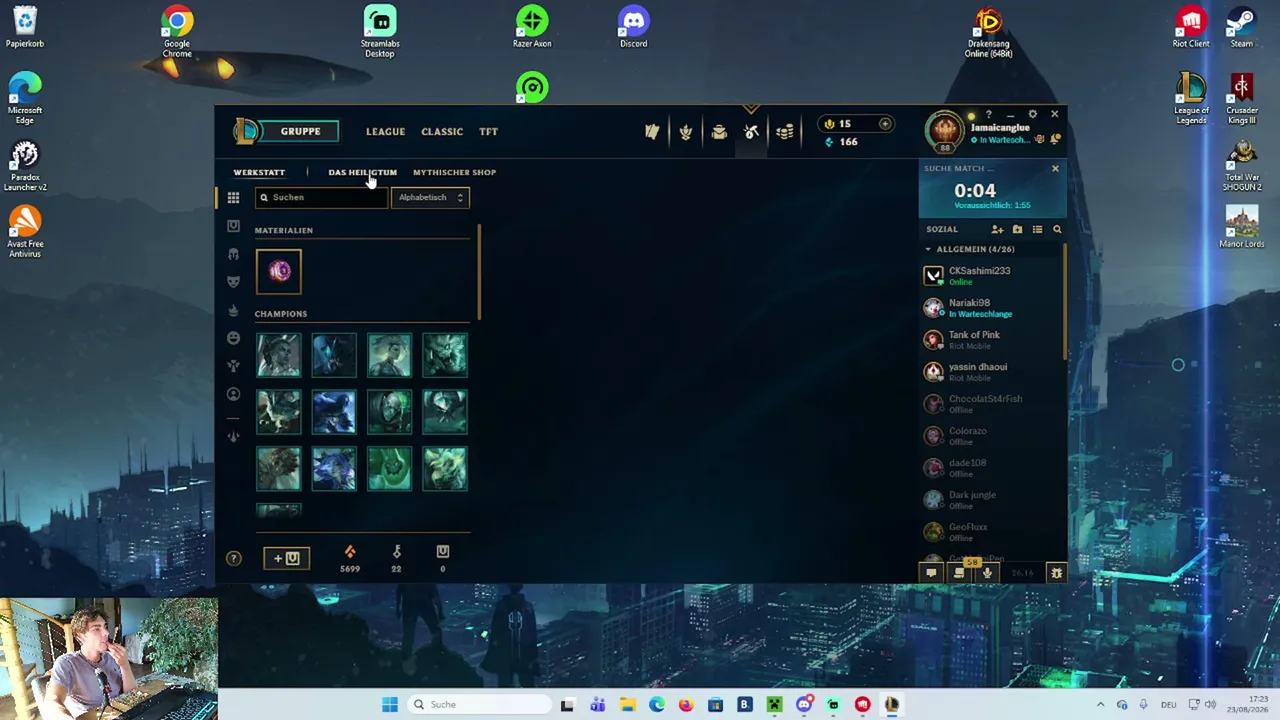
Task: Open friend Tank of Pink in the list
Action: pyautogui.click(x=990, y=339)
